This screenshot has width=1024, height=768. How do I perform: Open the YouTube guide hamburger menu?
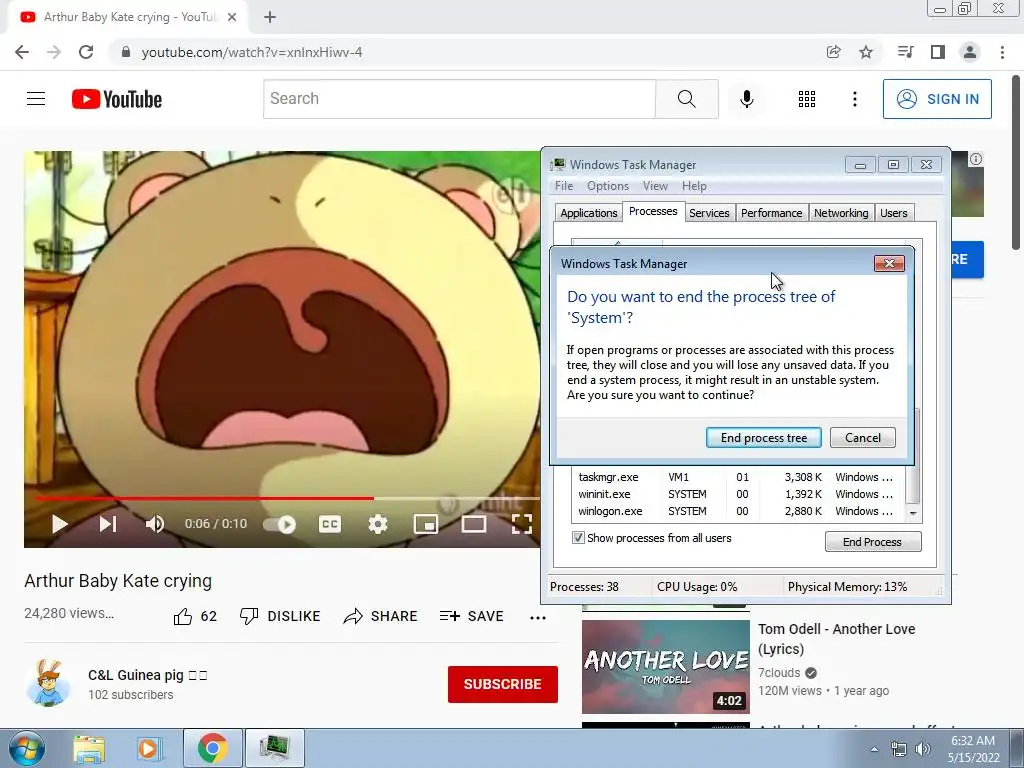click(x=36, y=99)
